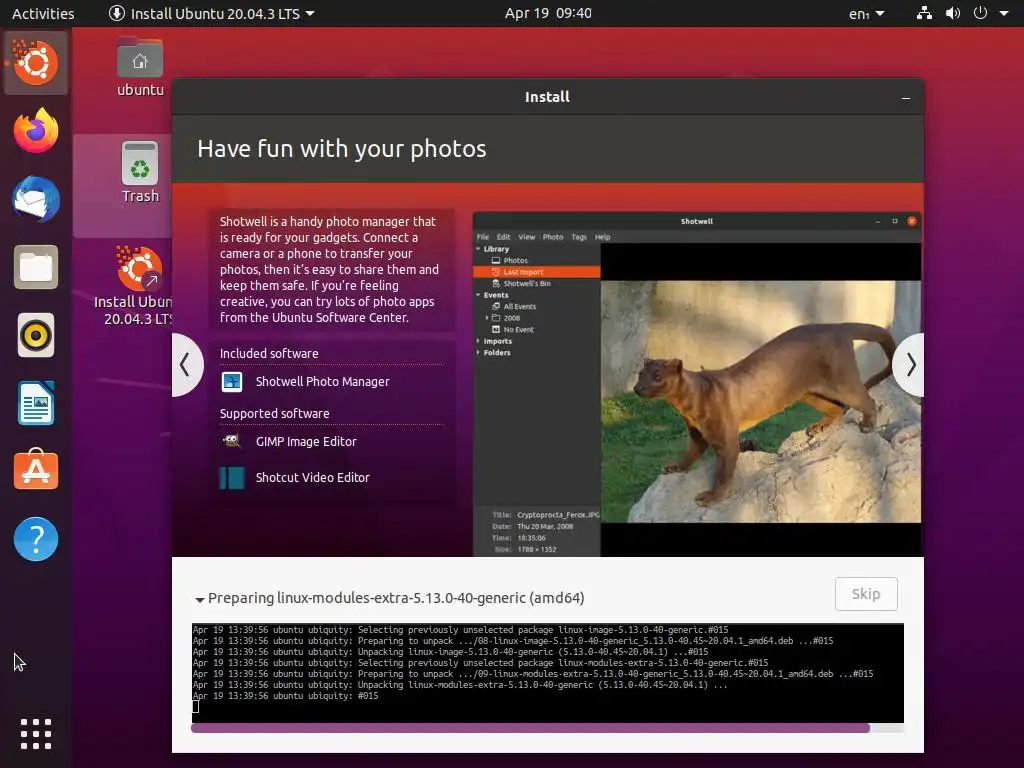Minimize the Install window
Image resolution: width=1024 pixels, height=768 pixels.
pos(906,97)
